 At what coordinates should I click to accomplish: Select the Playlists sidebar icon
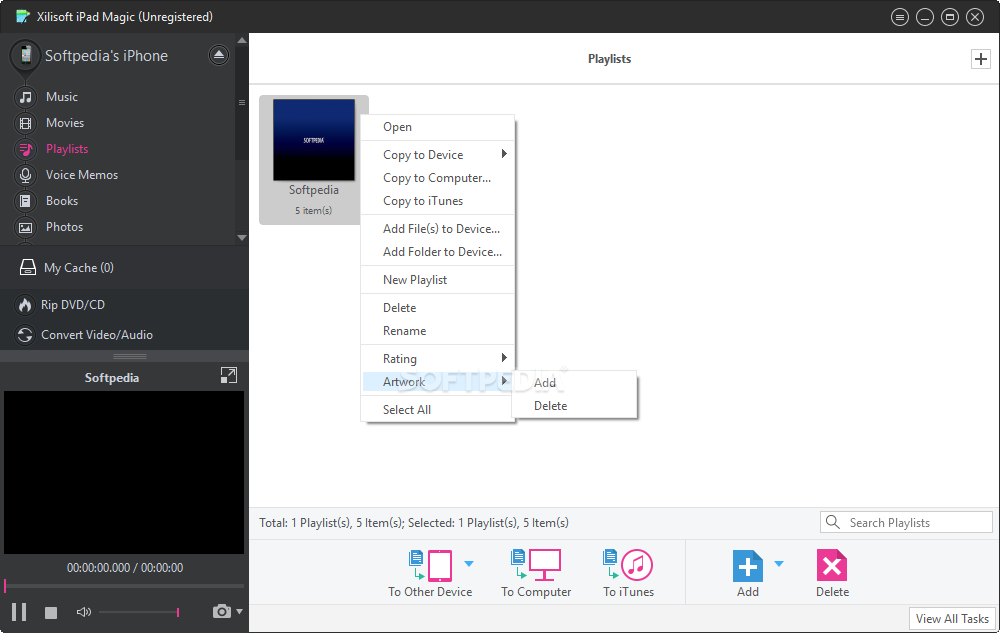26,149
